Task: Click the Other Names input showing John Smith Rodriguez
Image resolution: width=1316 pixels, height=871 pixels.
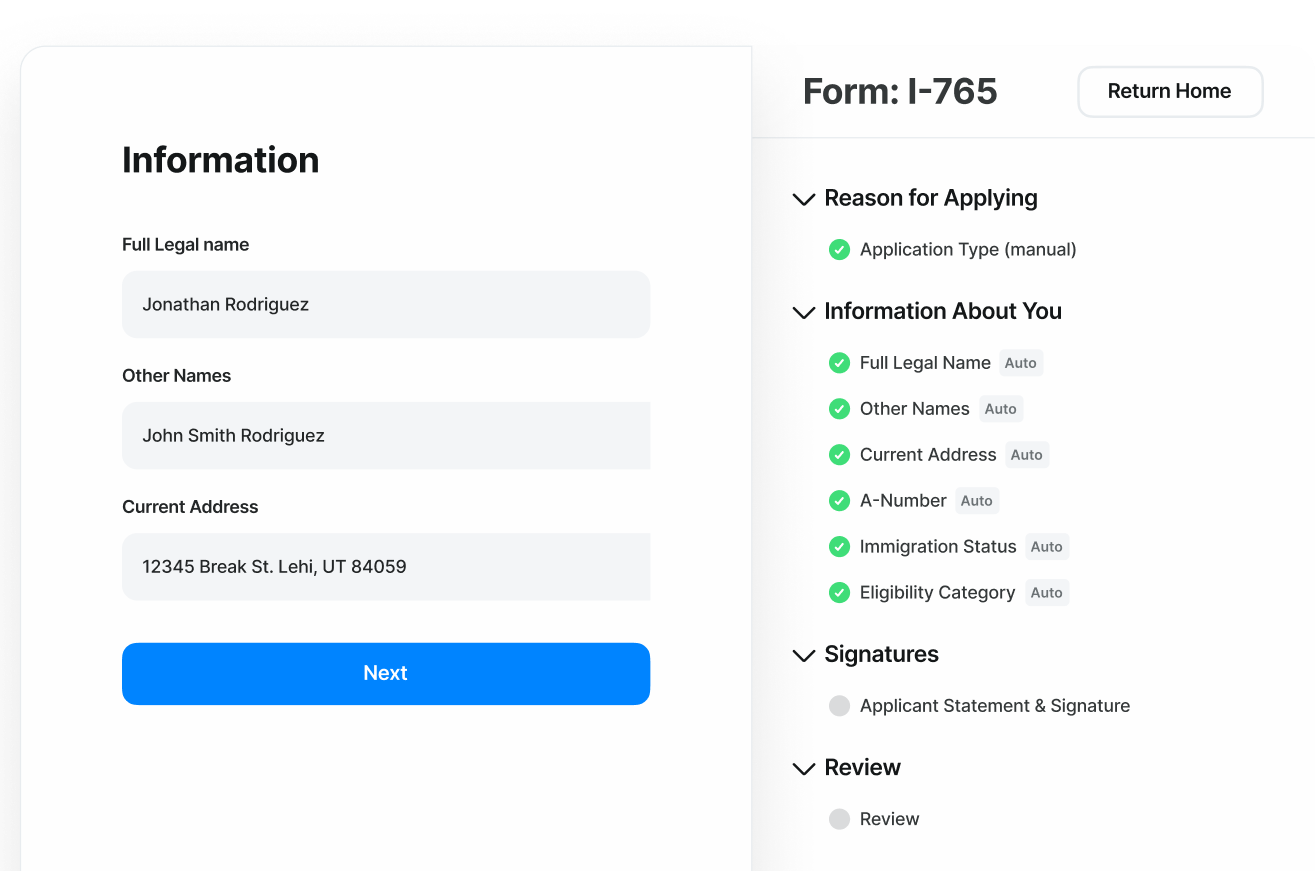Action: coord(386,435)
